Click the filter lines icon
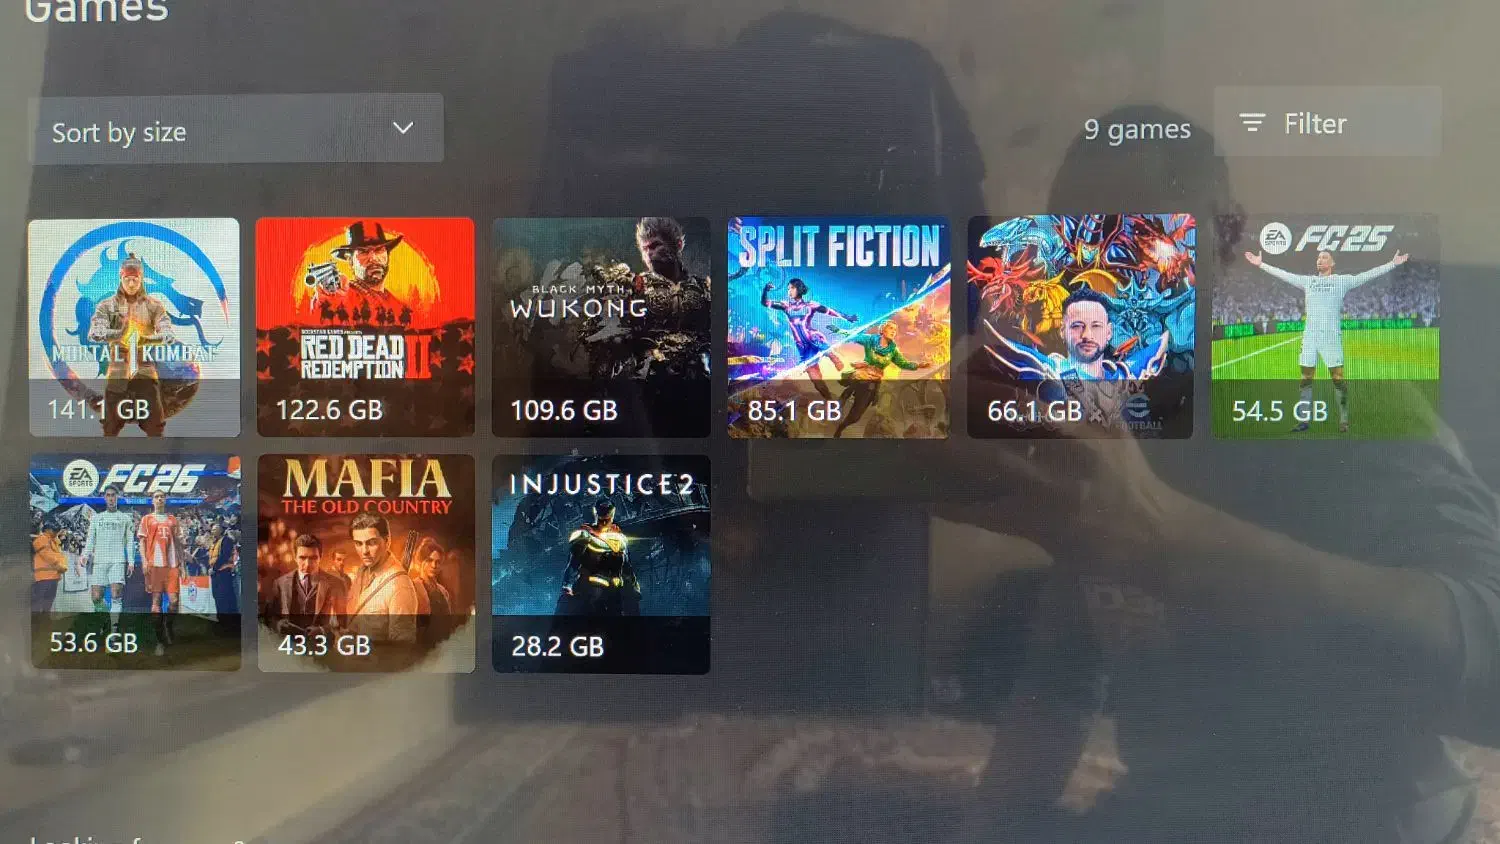1500x844 pixels. [x=1252, y=122]
